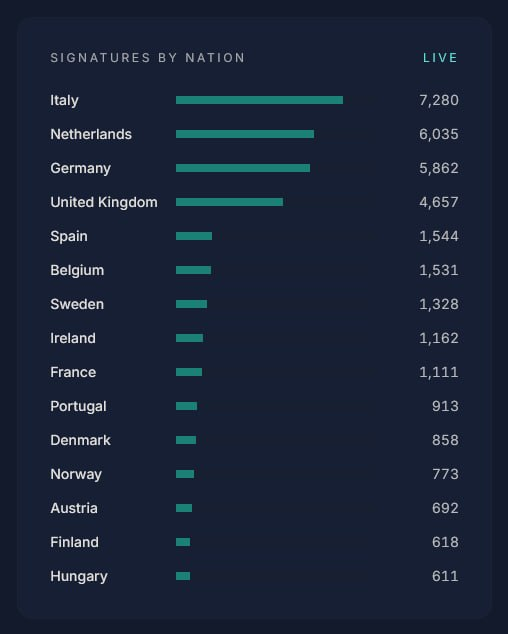Select the Ireland label
The width and height of the screenshot is (508, 634).
73,338
